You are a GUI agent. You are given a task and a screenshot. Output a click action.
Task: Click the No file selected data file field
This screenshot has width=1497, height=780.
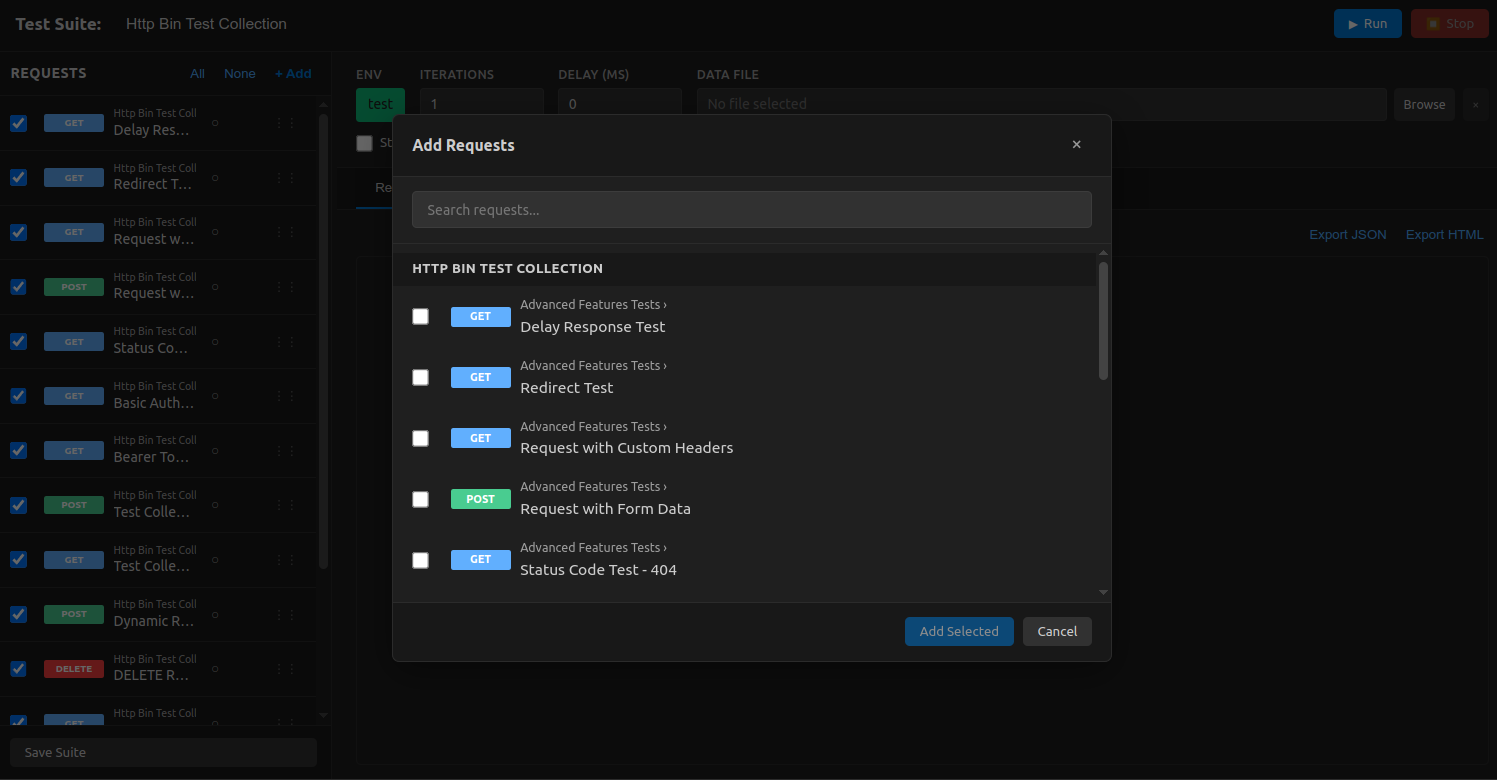[x=1042, y=104]
